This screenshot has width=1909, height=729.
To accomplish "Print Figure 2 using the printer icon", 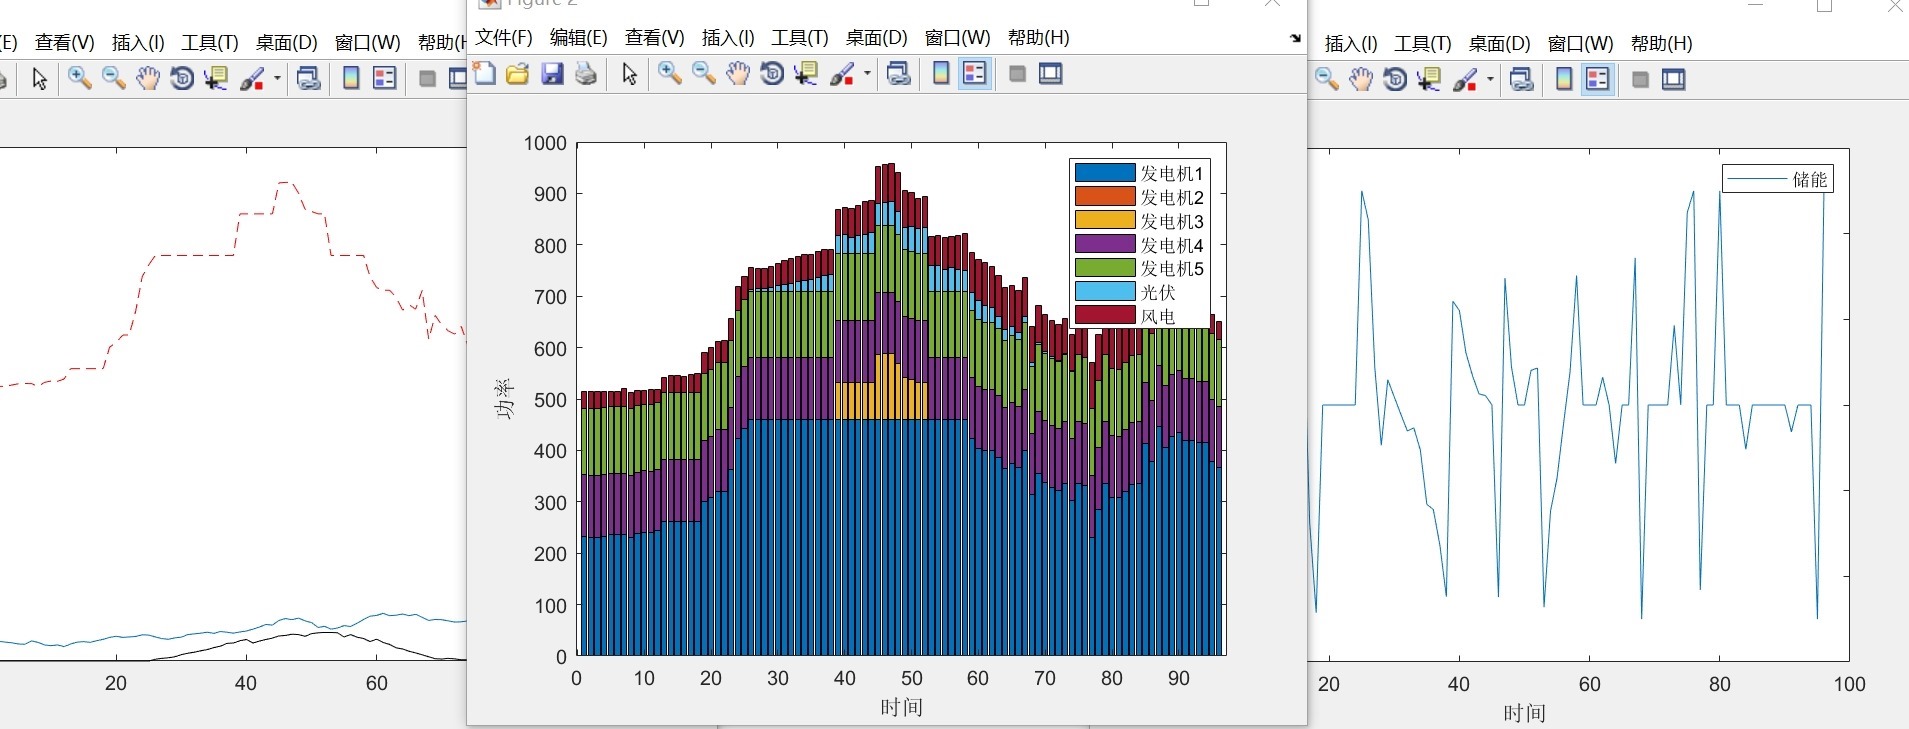I will coord(586,74).
